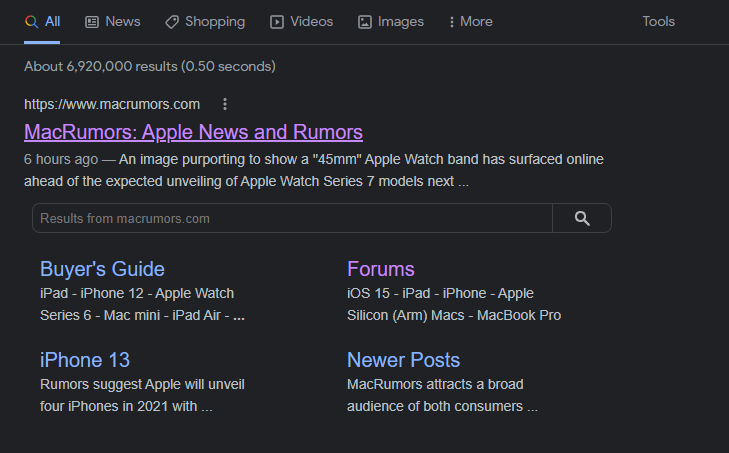The image size is (729, 453).
Task: Click the https://www.macrumors.com URL text
Action: point(112,104)
